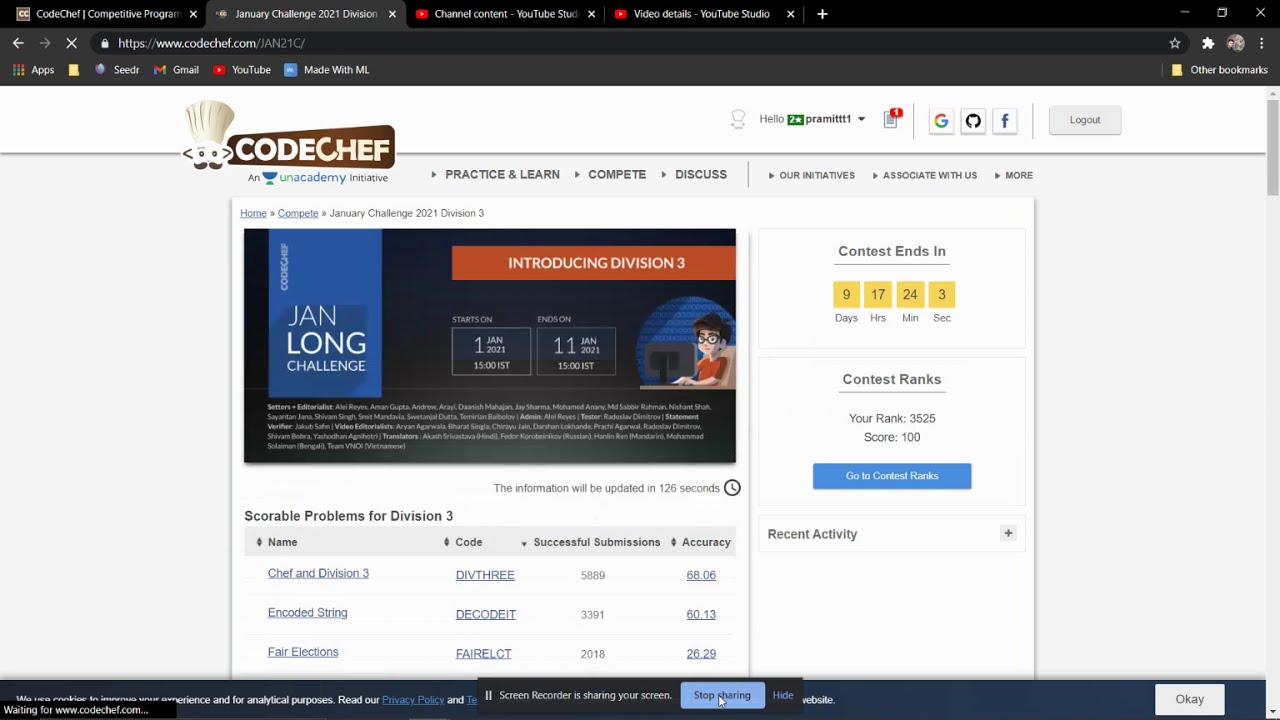
Task: Open the unnamed yellow folder bookmark
Action: pyautogui.click(x=74, y=70)
